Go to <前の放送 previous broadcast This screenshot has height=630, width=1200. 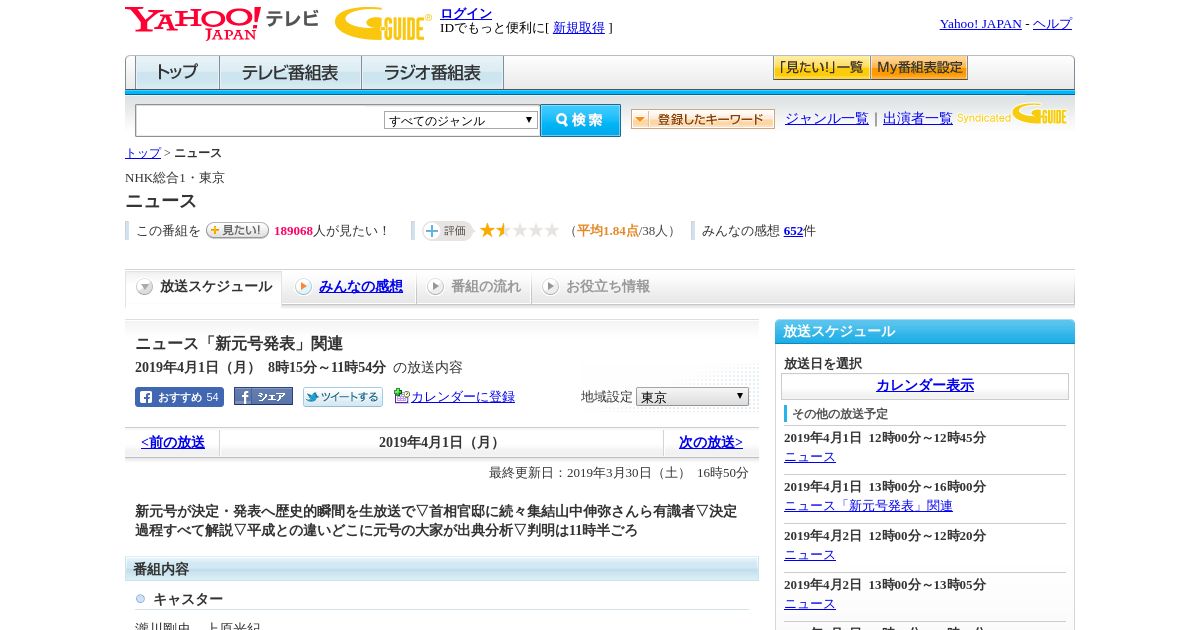tap(173, 443)
